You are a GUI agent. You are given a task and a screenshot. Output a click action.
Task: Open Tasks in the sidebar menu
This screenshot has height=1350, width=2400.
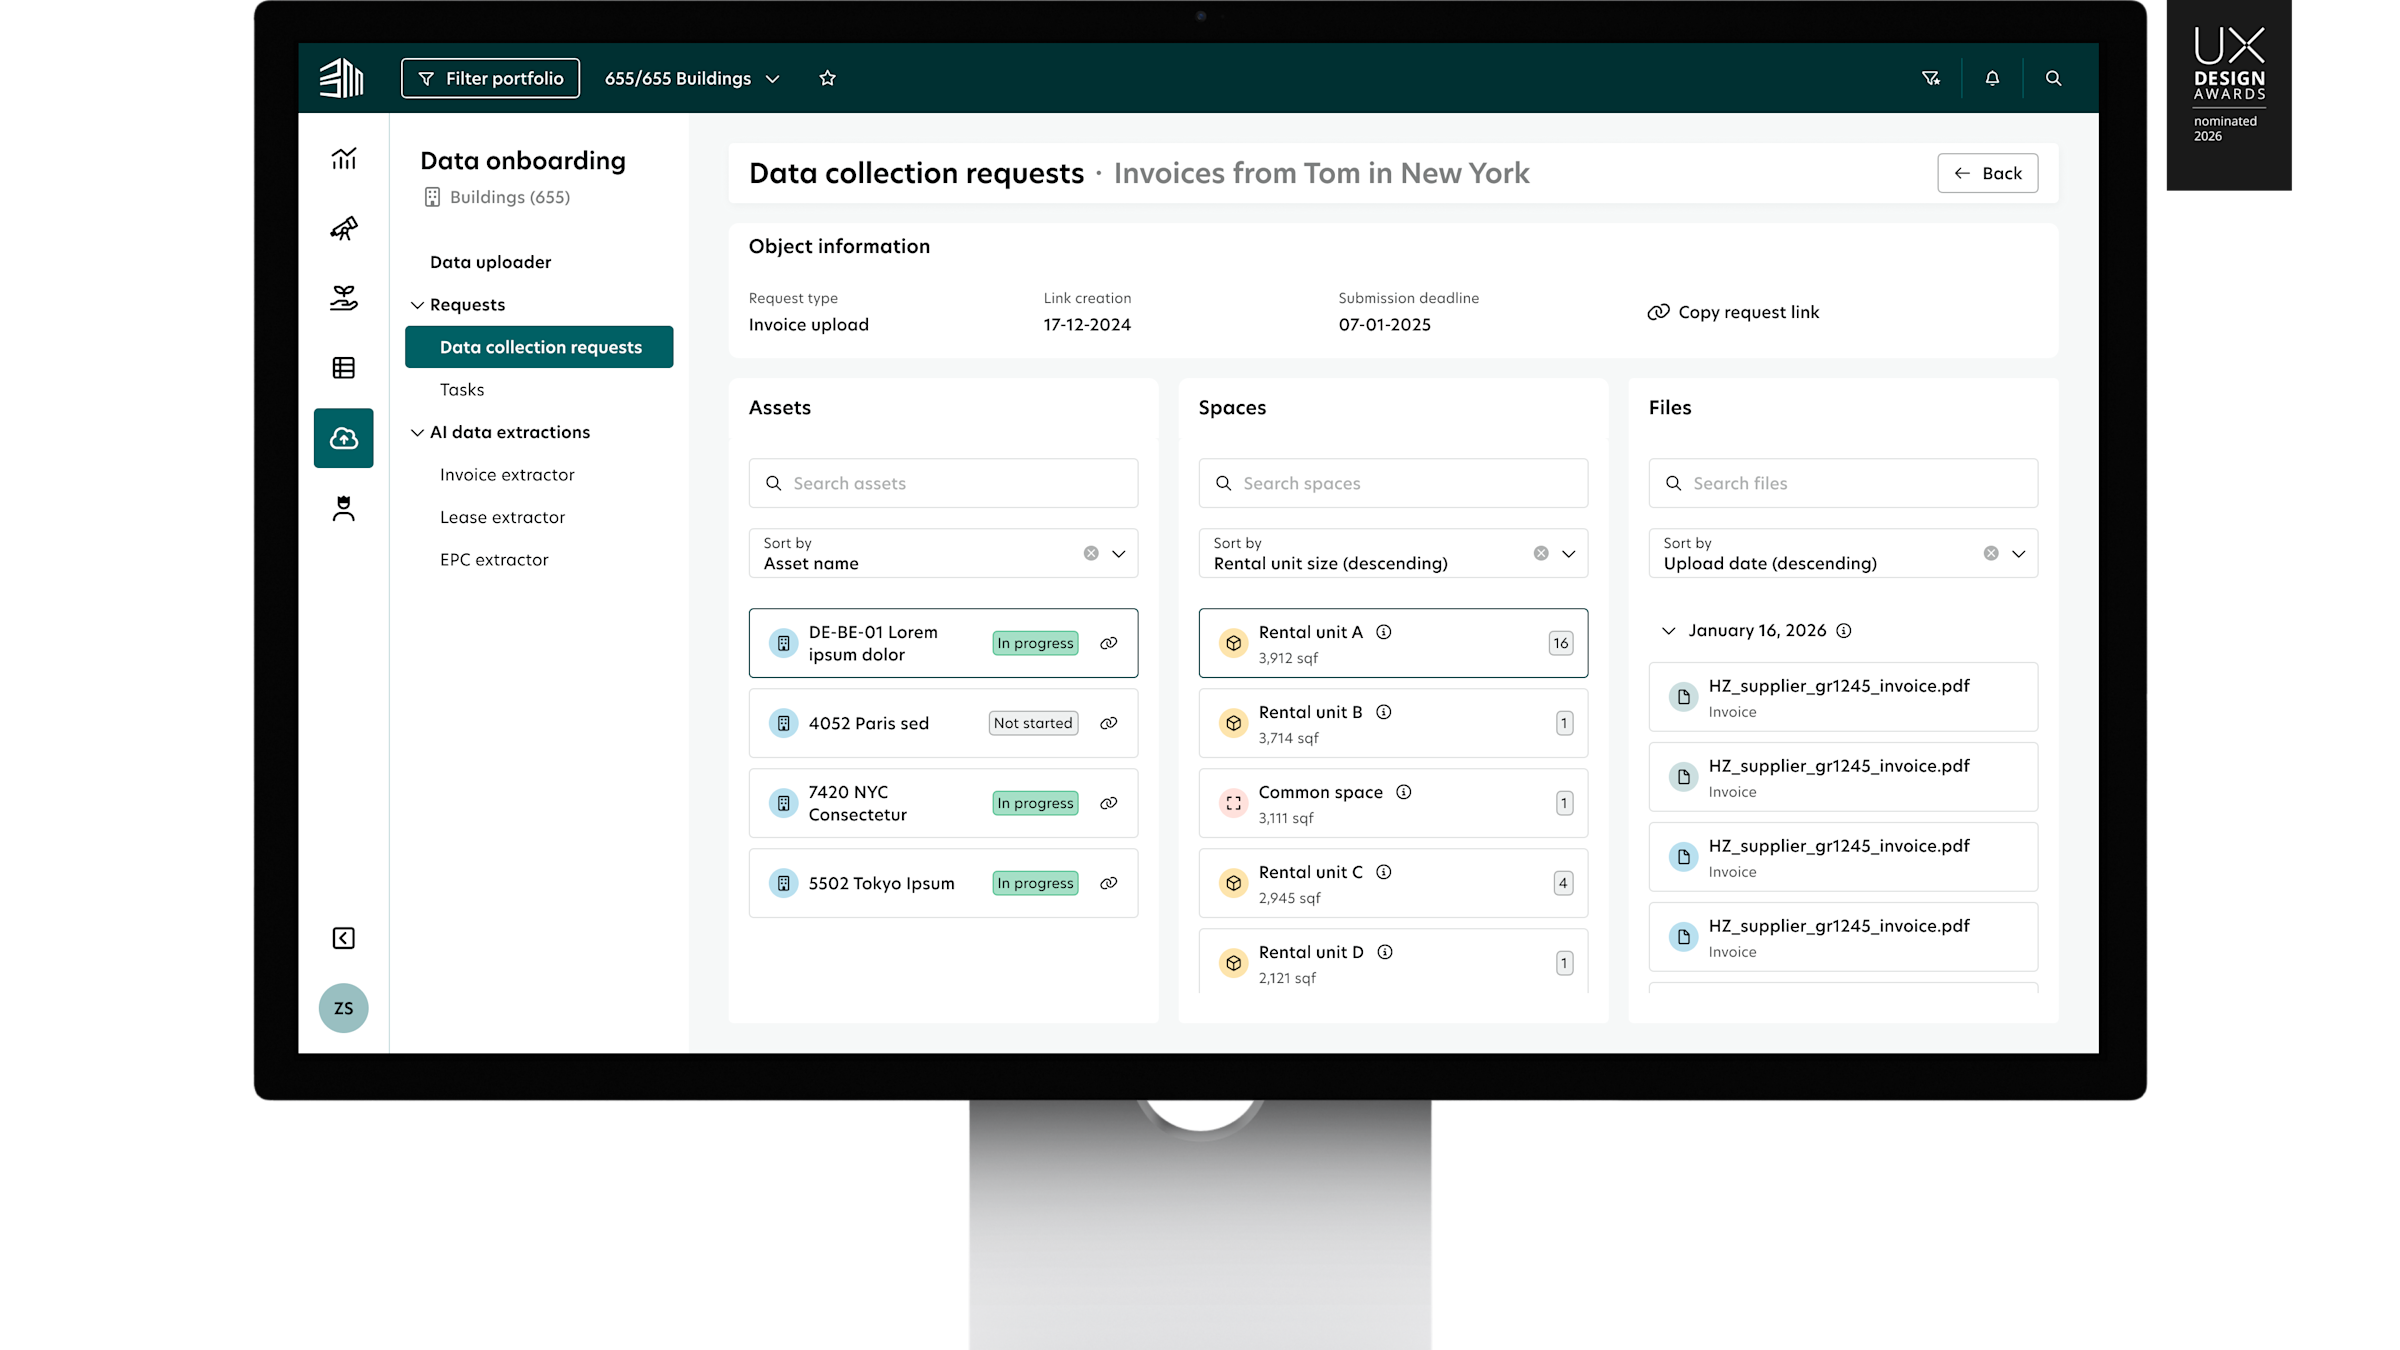coord(462,390)
